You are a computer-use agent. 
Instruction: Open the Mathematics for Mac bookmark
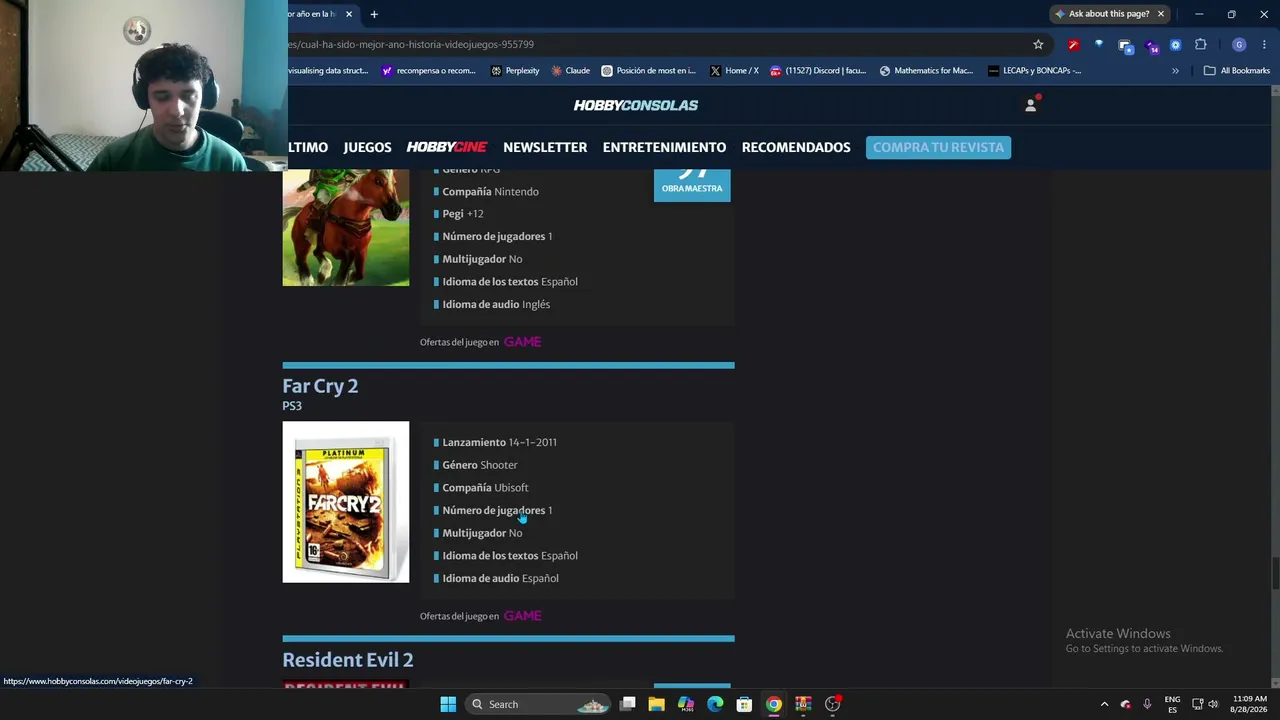coord(926,71)
